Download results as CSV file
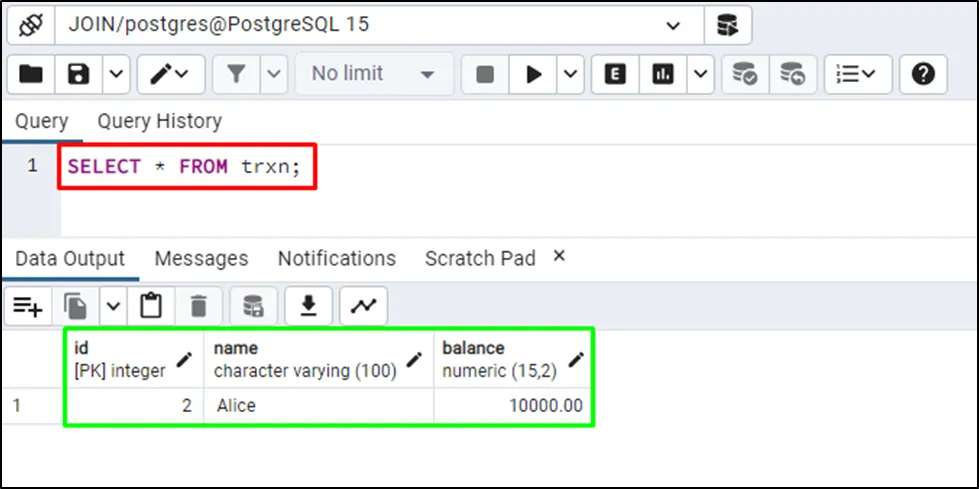Screen dimensions: 979x489 coord(309,306)
